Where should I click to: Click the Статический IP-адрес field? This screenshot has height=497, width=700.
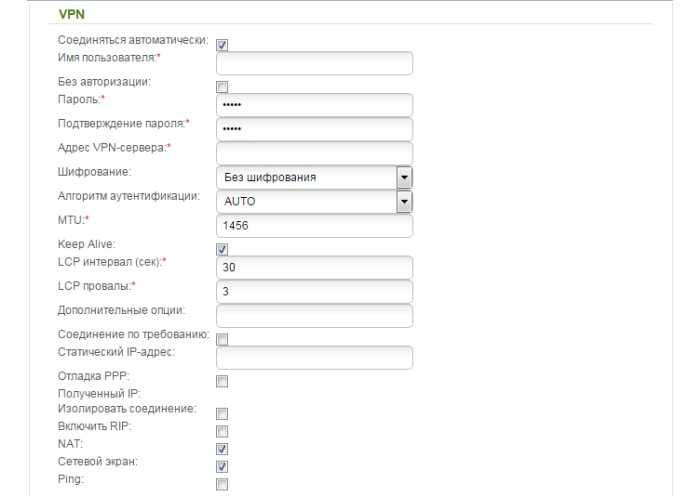(314, 358)
